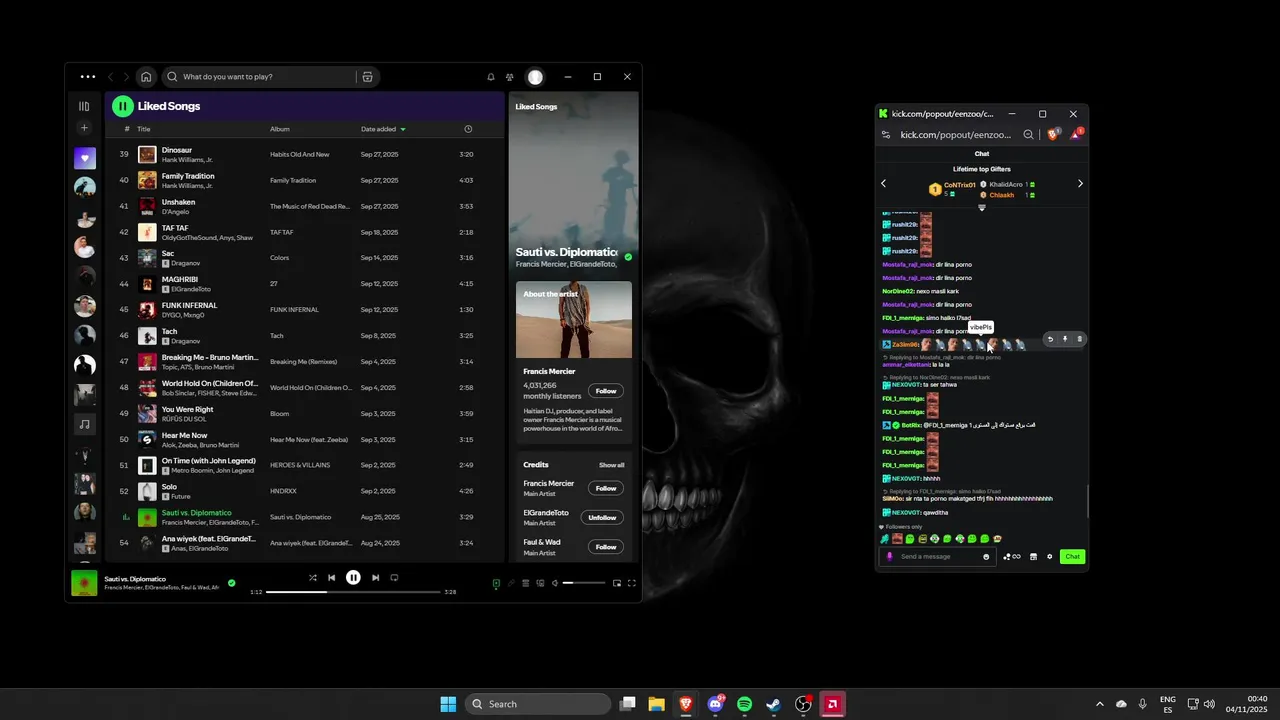Screen dimensions: 1280x720
Task: Select the song Dinosaur
Action: coord(177,150)
